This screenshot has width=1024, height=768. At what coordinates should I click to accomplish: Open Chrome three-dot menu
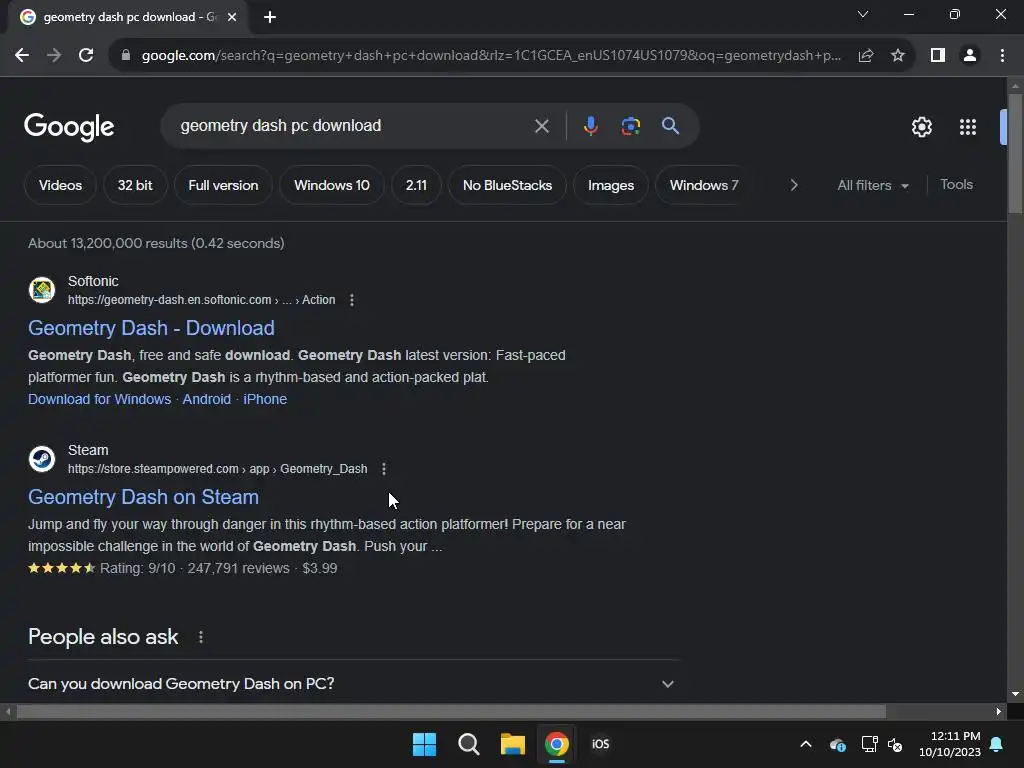pos(1002,56)
